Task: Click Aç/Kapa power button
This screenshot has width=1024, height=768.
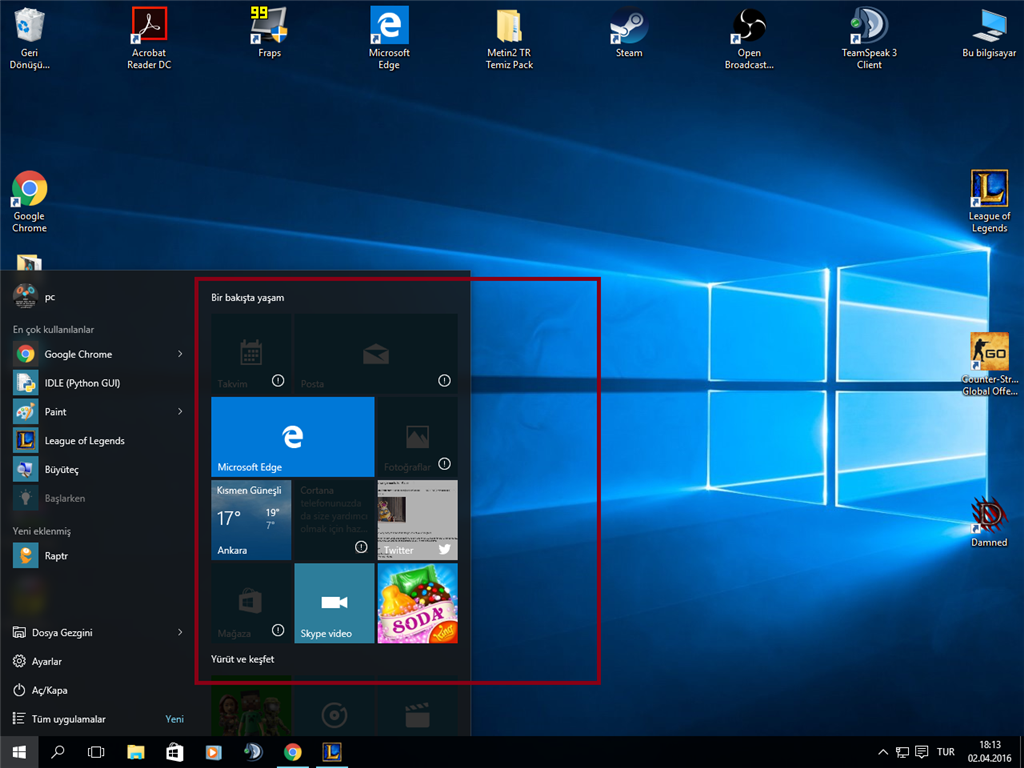Action: (98, 690)
